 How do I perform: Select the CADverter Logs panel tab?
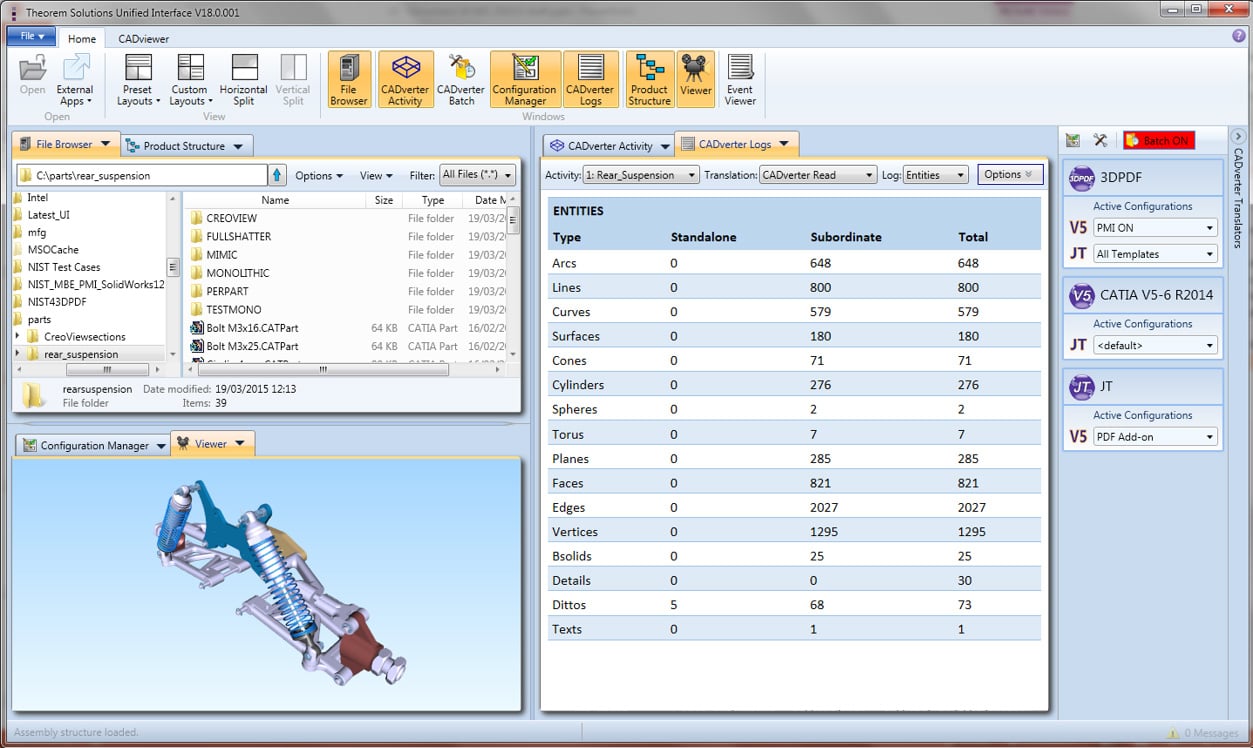736,144
